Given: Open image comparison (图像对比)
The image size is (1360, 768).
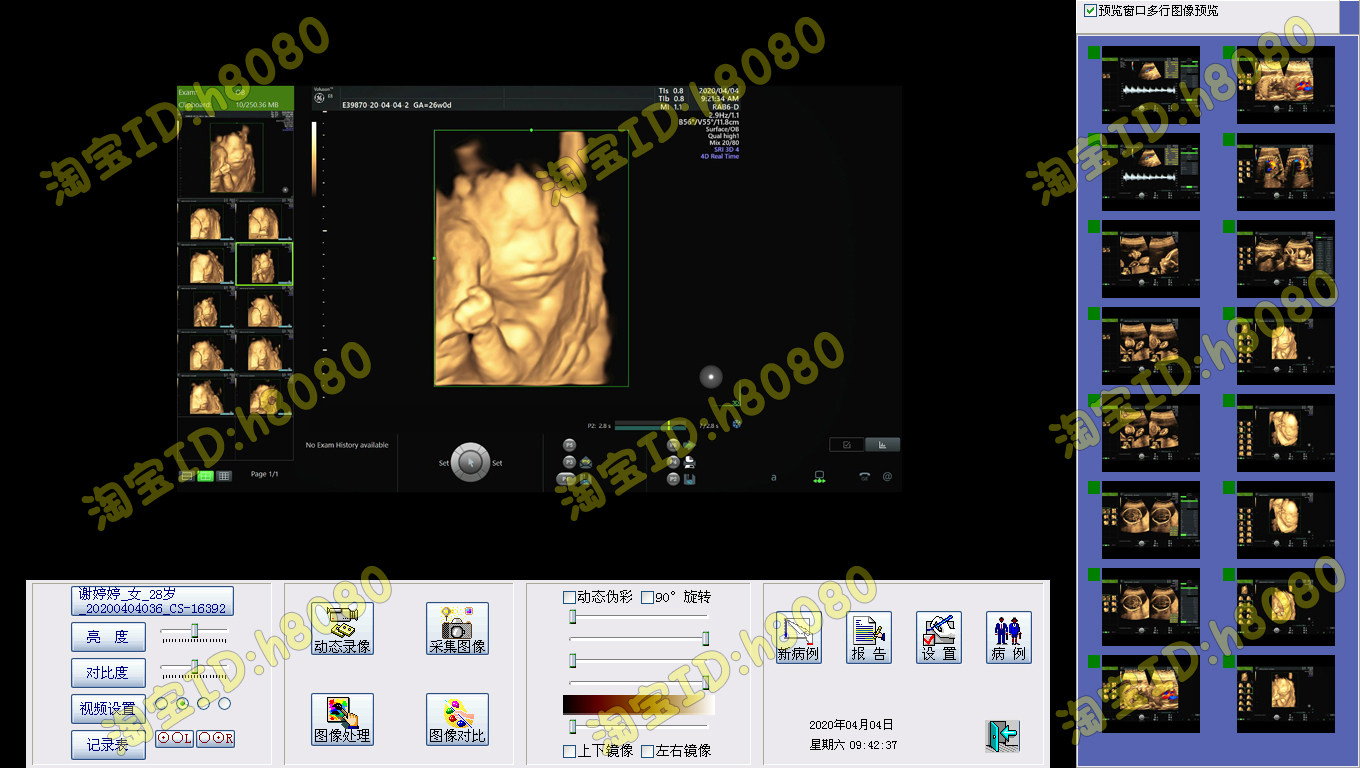Looking at the screenshot, I should point(457,719).
